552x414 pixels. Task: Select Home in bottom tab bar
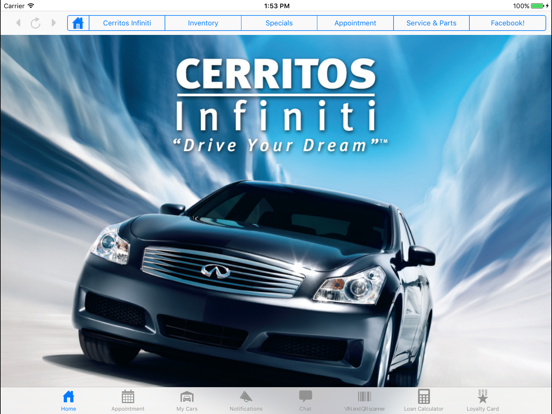click(x=68, y=401)
